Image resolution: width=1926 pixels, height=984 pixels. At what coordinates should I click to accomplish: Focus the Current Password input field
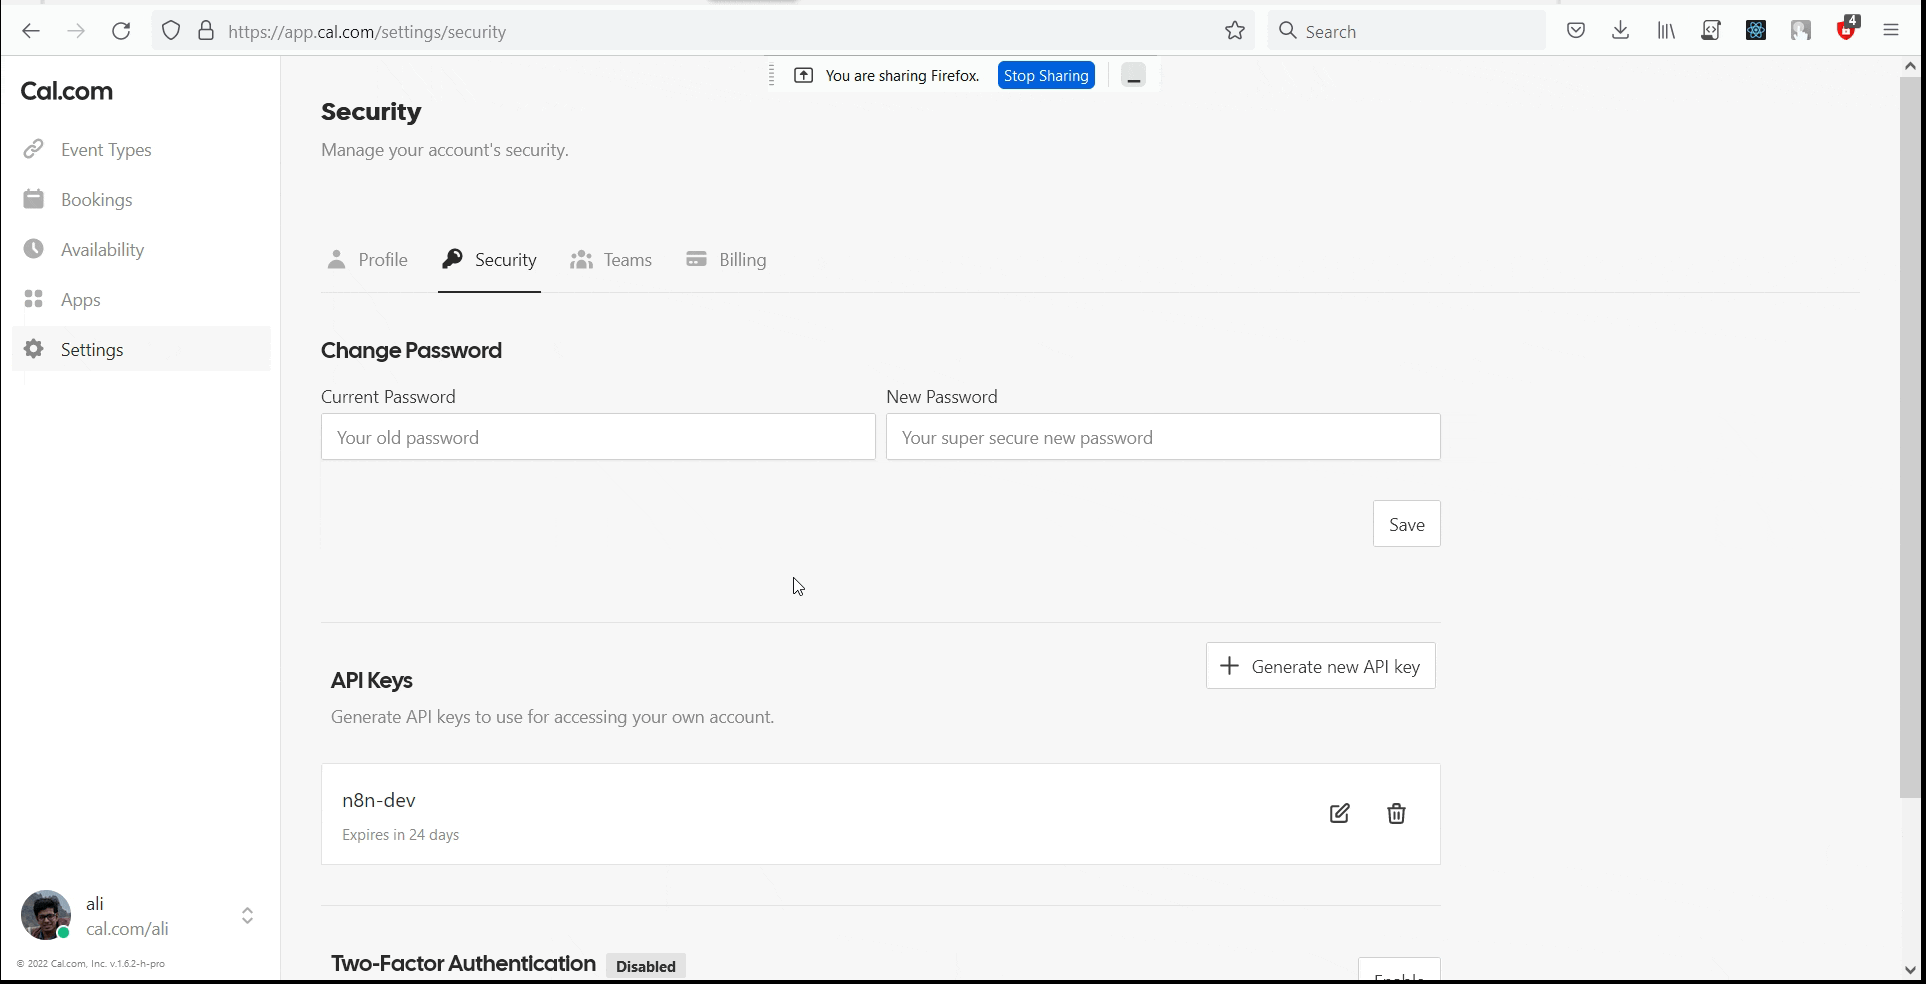point(598,437)
